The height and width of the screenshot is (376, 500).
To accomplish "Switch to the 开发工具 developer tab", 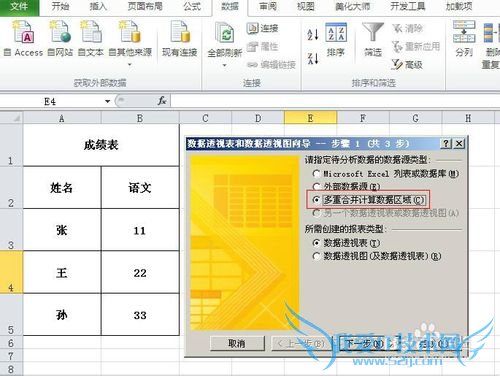I will [x=408, y=7].
